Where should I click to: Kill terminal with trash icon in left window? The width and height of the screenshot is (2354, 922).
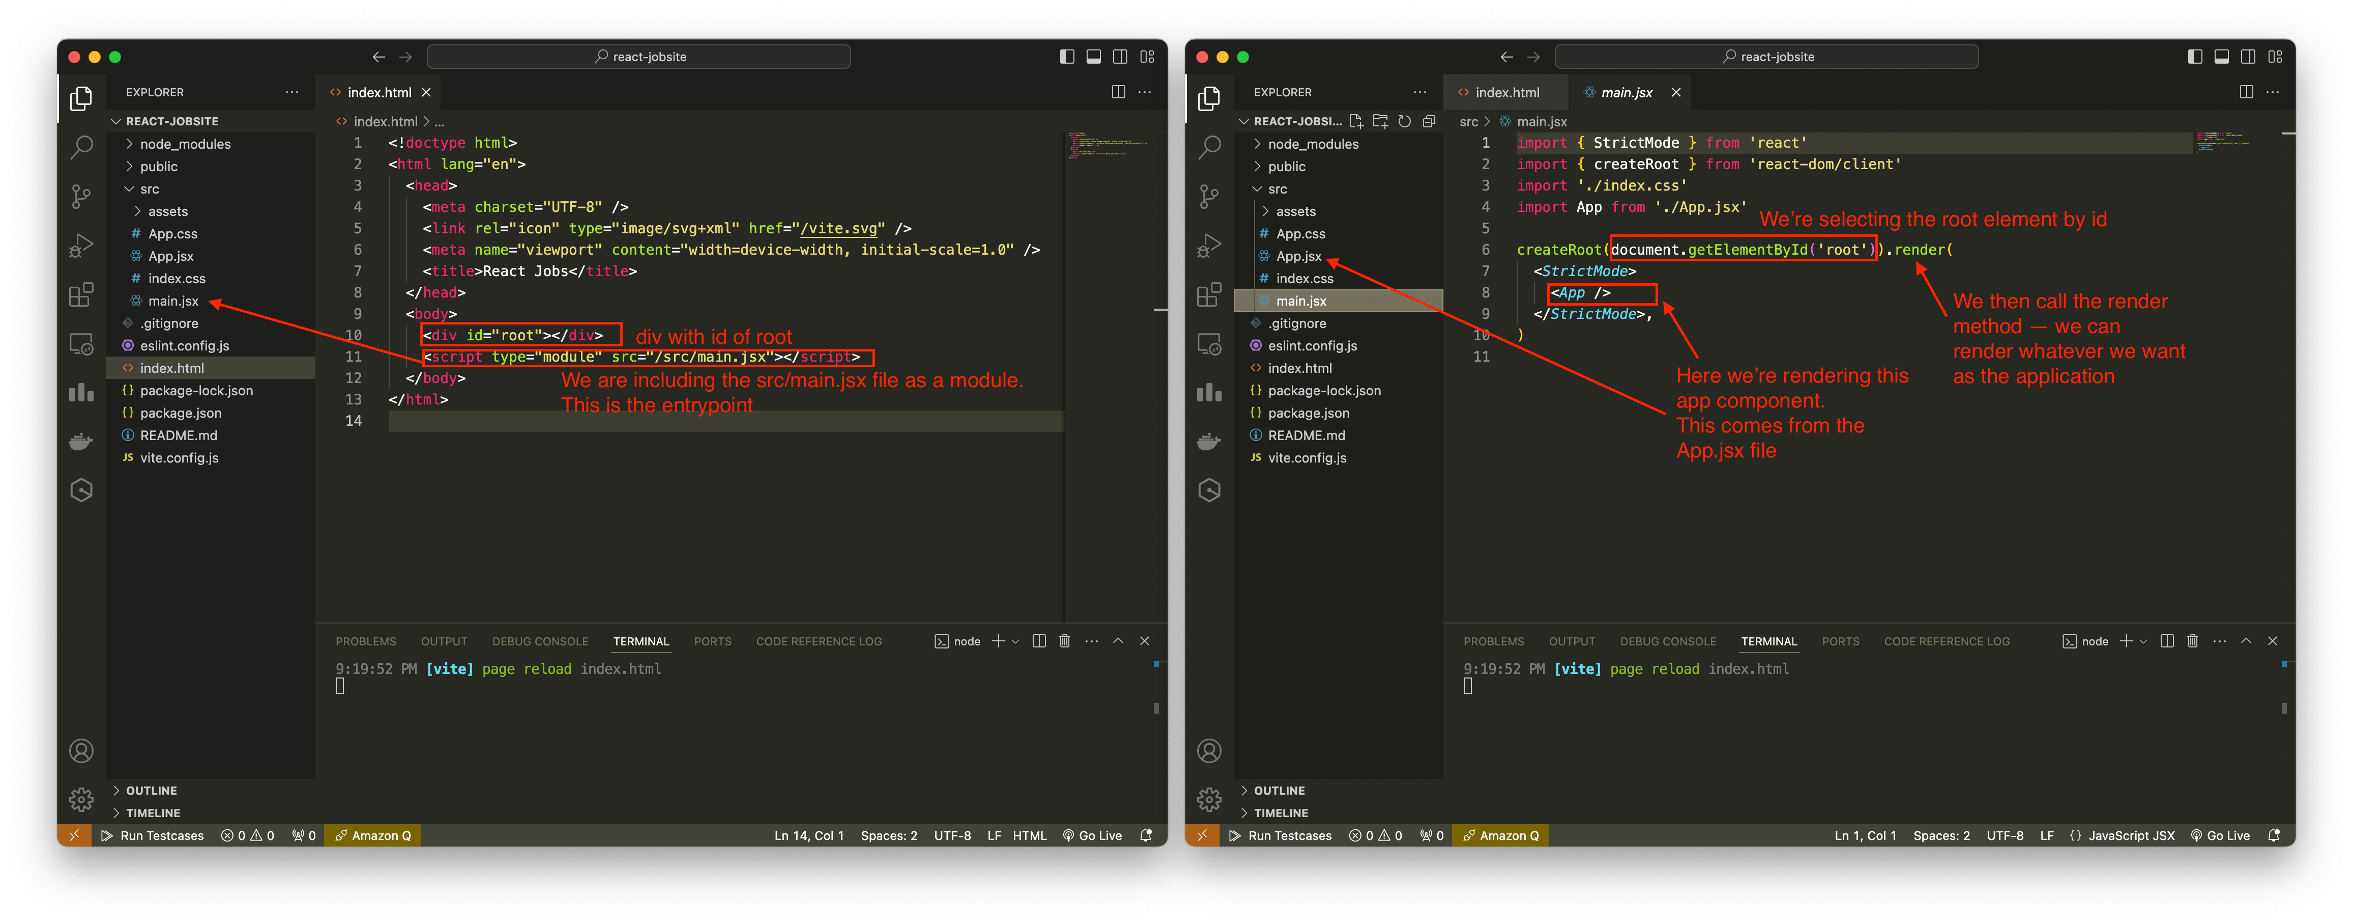1064,641
